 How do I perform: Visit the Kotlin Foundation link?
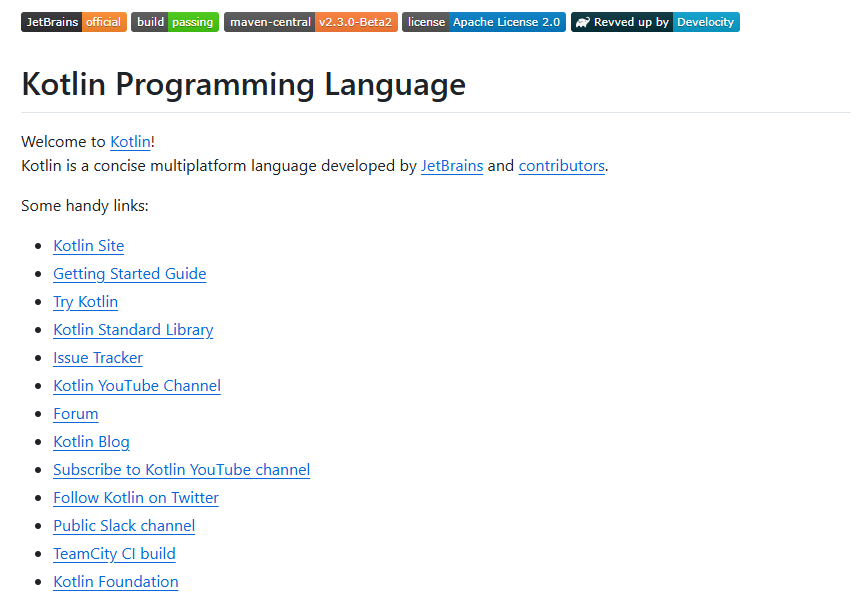(116, 582)
